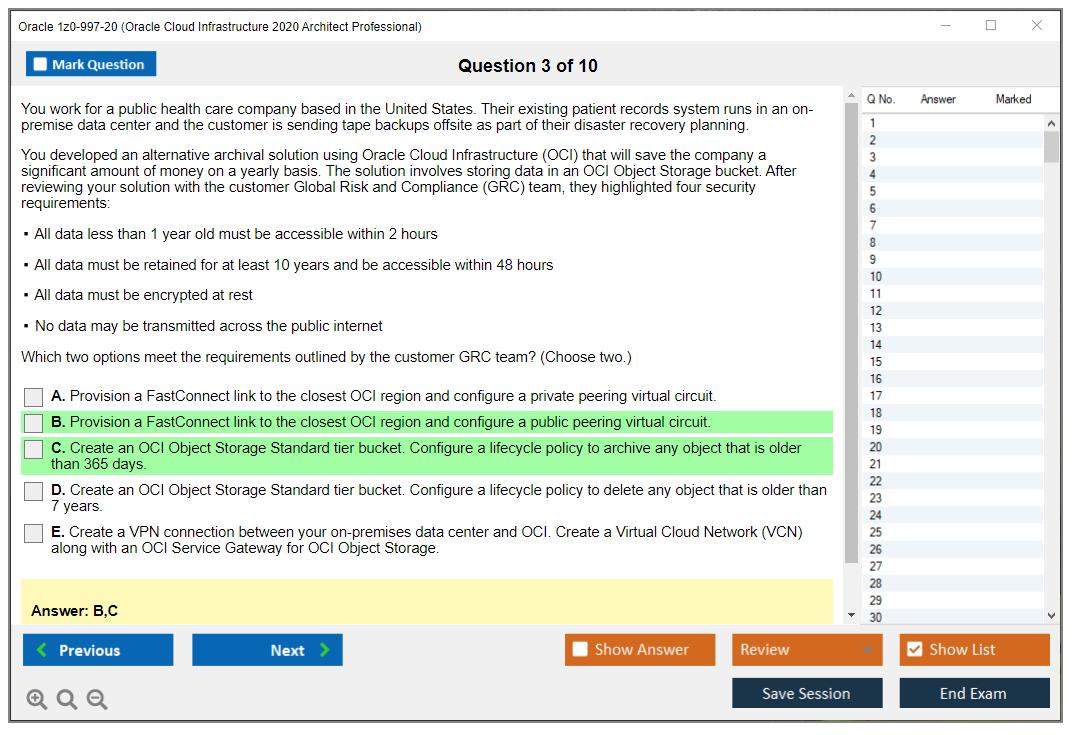Click the plain magnifier reset-zoom icon
Viewport: 1075px width, 735px height.
[x=66, y=699]
